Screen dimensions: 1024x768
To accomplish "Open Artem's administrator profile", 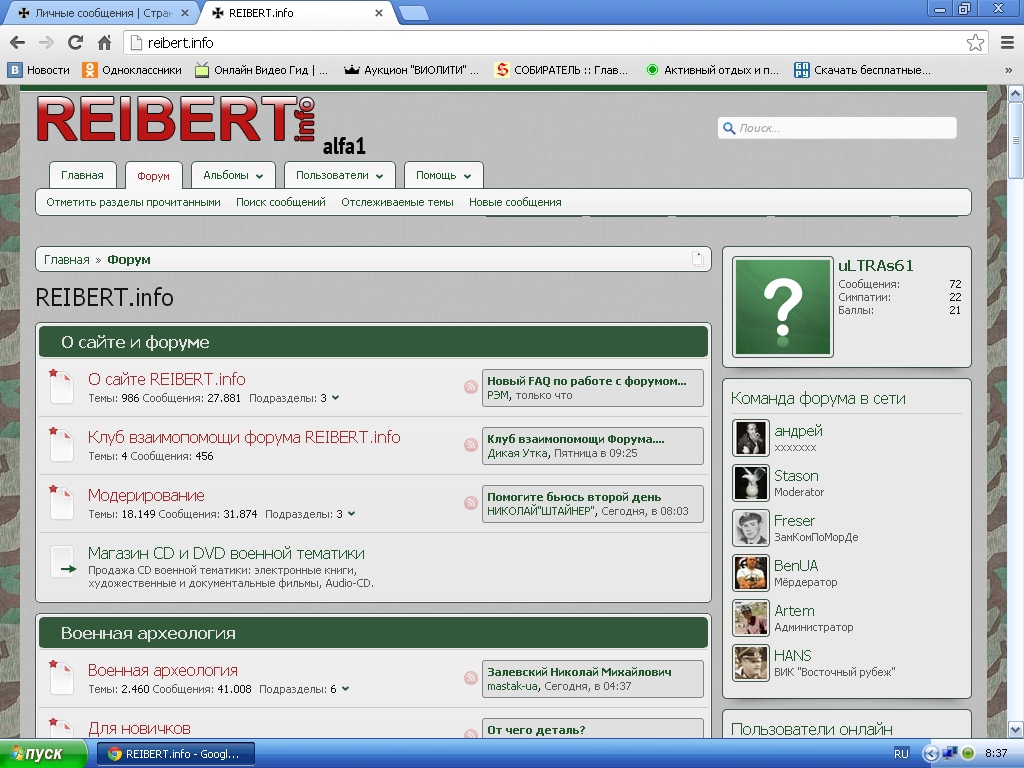I will pyautogui.click(x=794, y=611).
